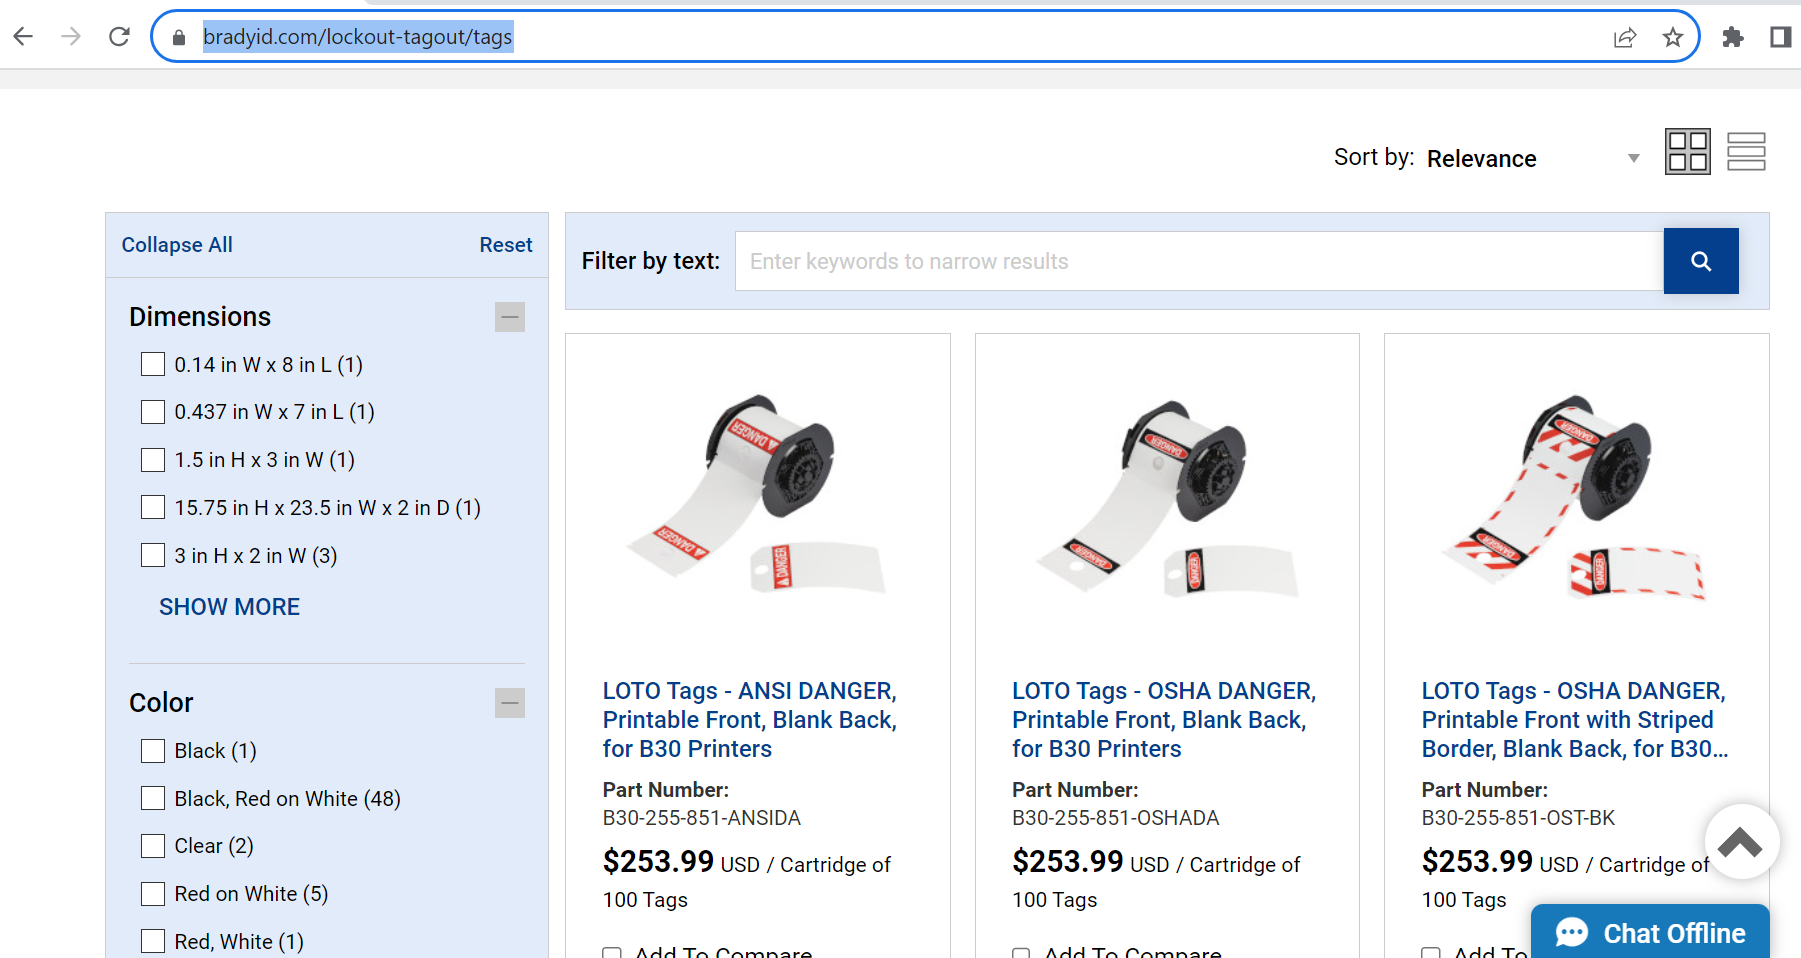View site security lock info

pyautogui.click(x=179, y=37)
